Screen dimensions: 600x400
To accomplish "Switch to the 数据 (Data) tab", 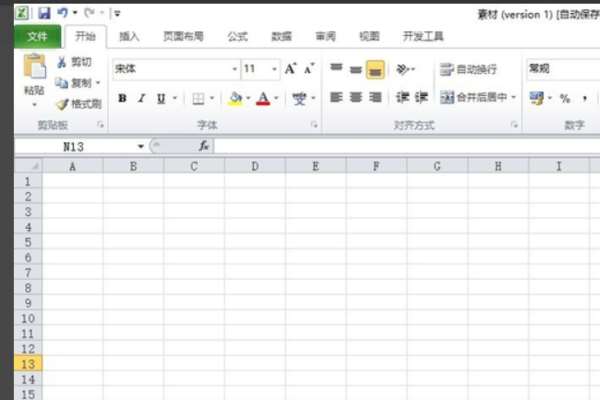I will pyautogui.click(x=282, y=36).
